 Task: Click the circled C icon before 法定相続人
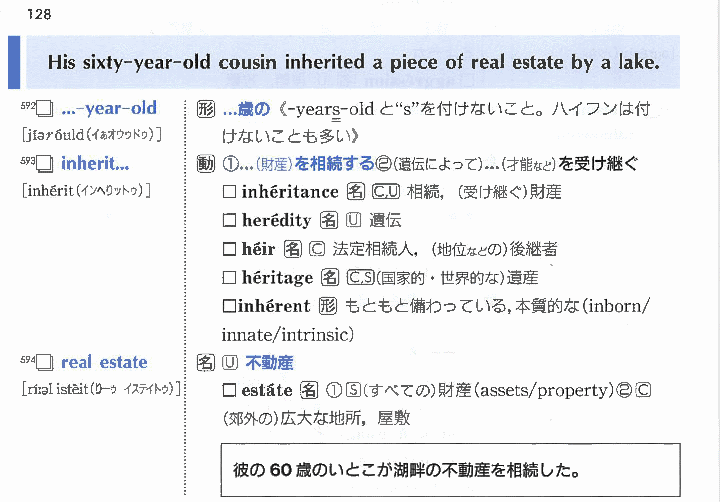(317, 249)
